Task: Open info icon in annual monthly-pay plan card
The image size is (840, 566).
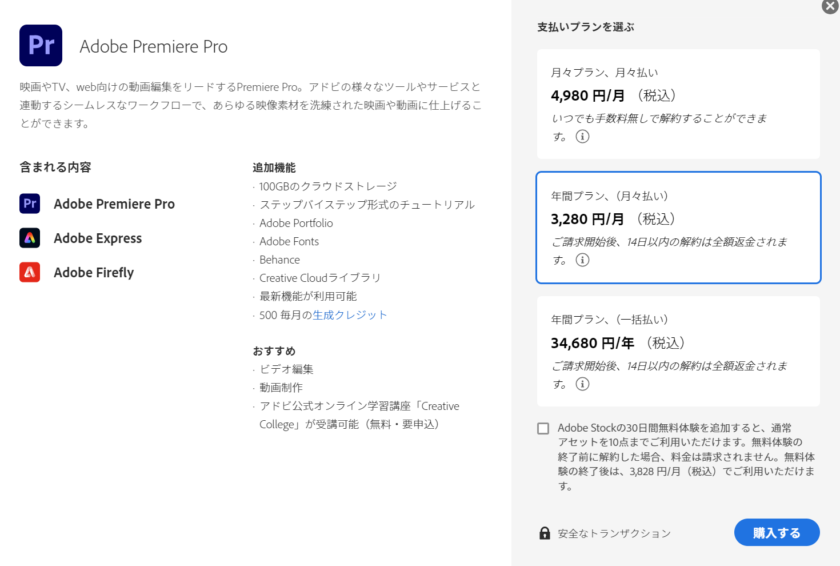Action: click(x=582, y=260)
